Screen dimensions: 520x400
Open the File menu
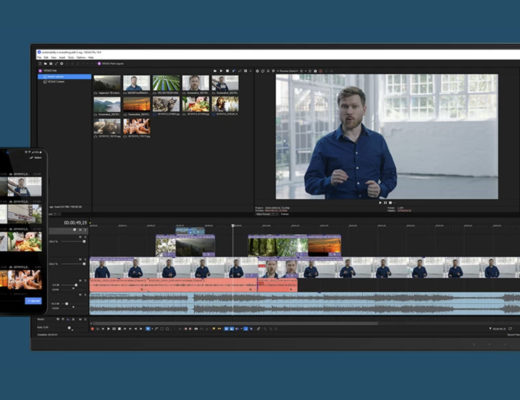click(39, 57)
